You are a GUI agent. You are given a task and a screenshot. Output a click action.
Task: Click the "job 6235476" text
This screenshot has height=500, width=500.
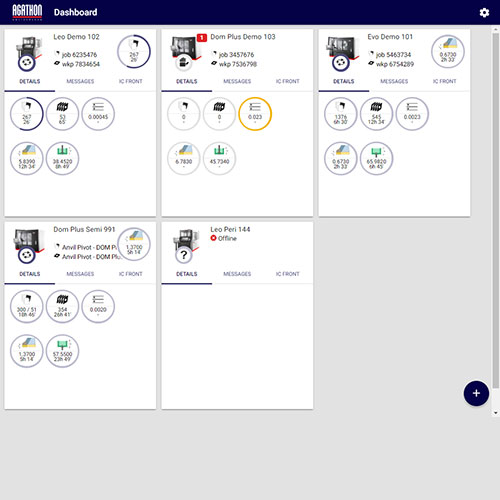coord(79,55)
